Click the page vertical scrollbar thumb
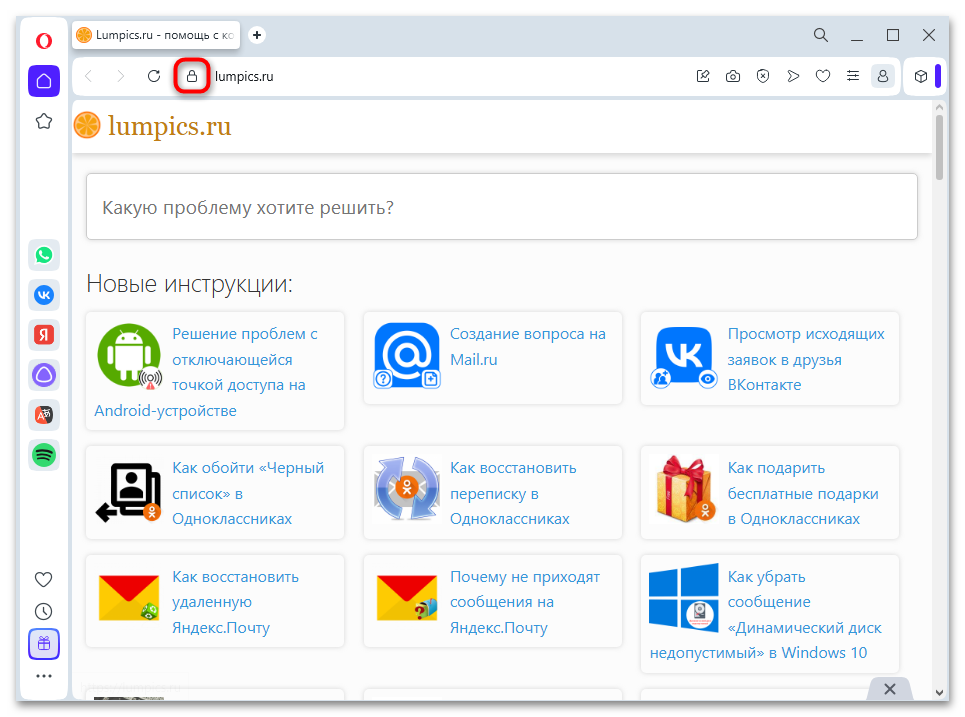 (x=939, y=147)
